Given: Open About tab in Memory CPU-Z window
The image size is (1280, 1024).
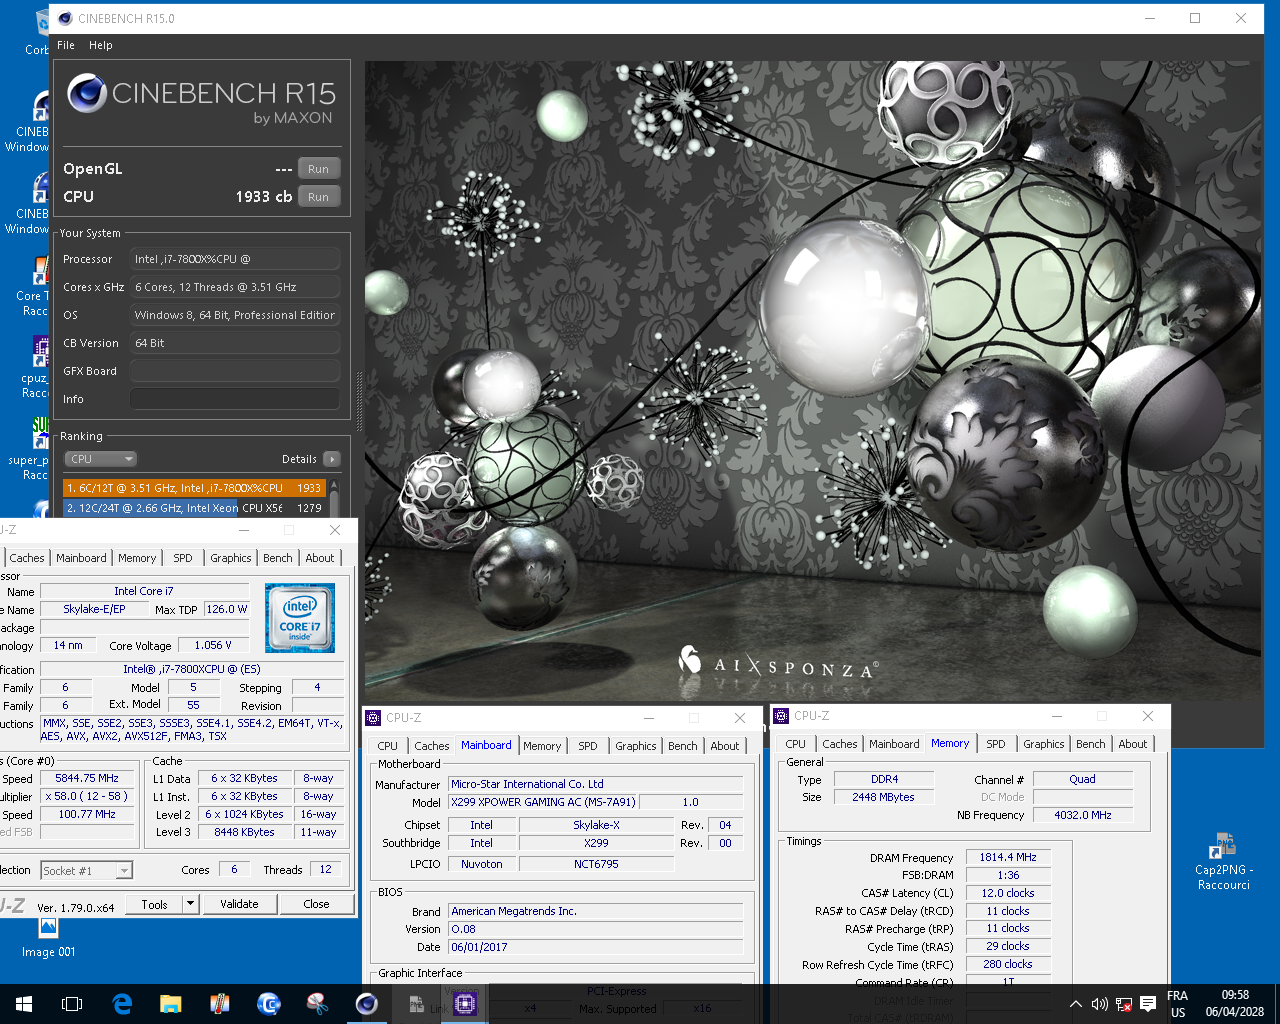Looking at the screenshot, I should (x=1133, y=744).
